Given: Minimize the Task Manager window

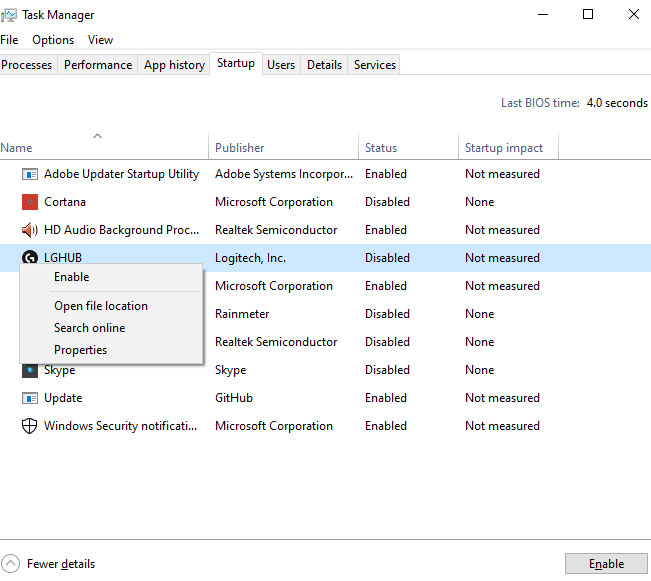Looking at the screenshot, I should tap(543, 15).
